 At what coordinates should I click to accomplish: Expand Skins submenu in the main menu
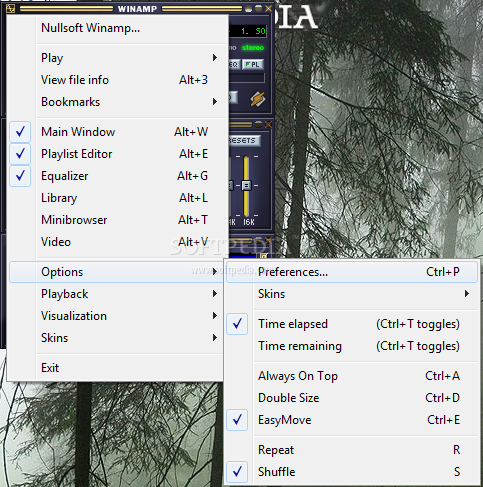215,338
